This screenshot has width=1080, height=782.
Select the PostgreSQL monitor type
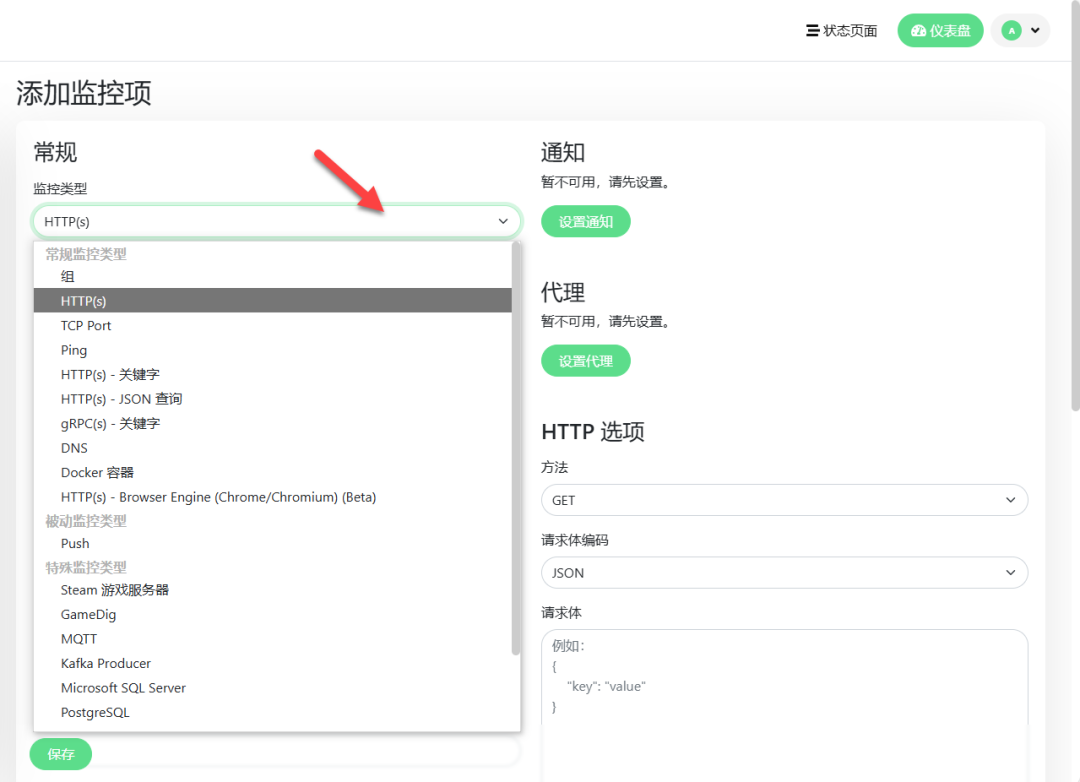coord(95,713)
